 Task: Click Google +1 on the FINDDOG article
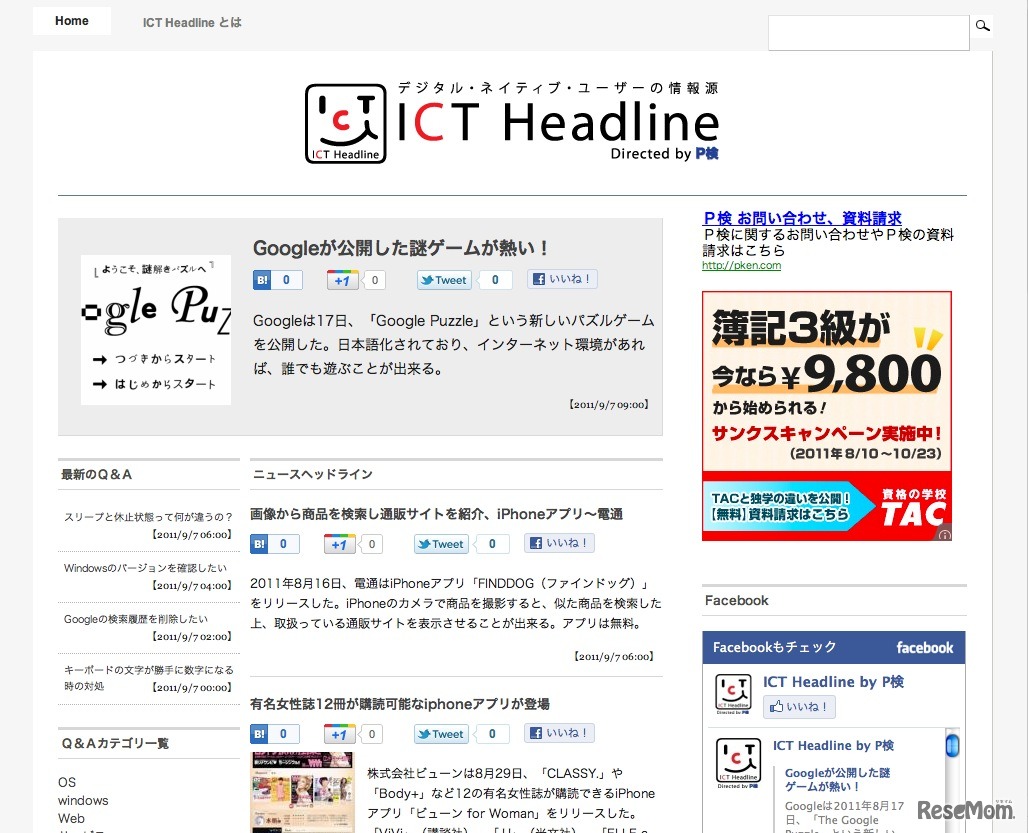click(x=340, y=544)
